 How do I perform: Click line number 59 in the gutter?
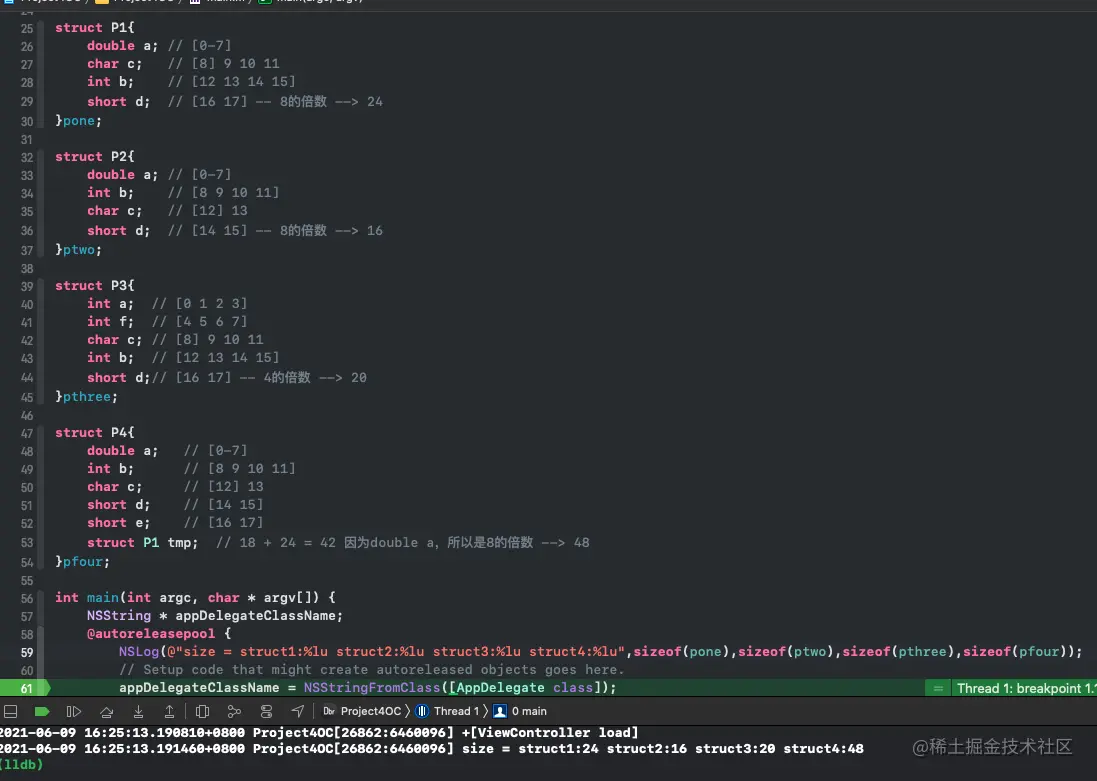[x=26, y=652]
